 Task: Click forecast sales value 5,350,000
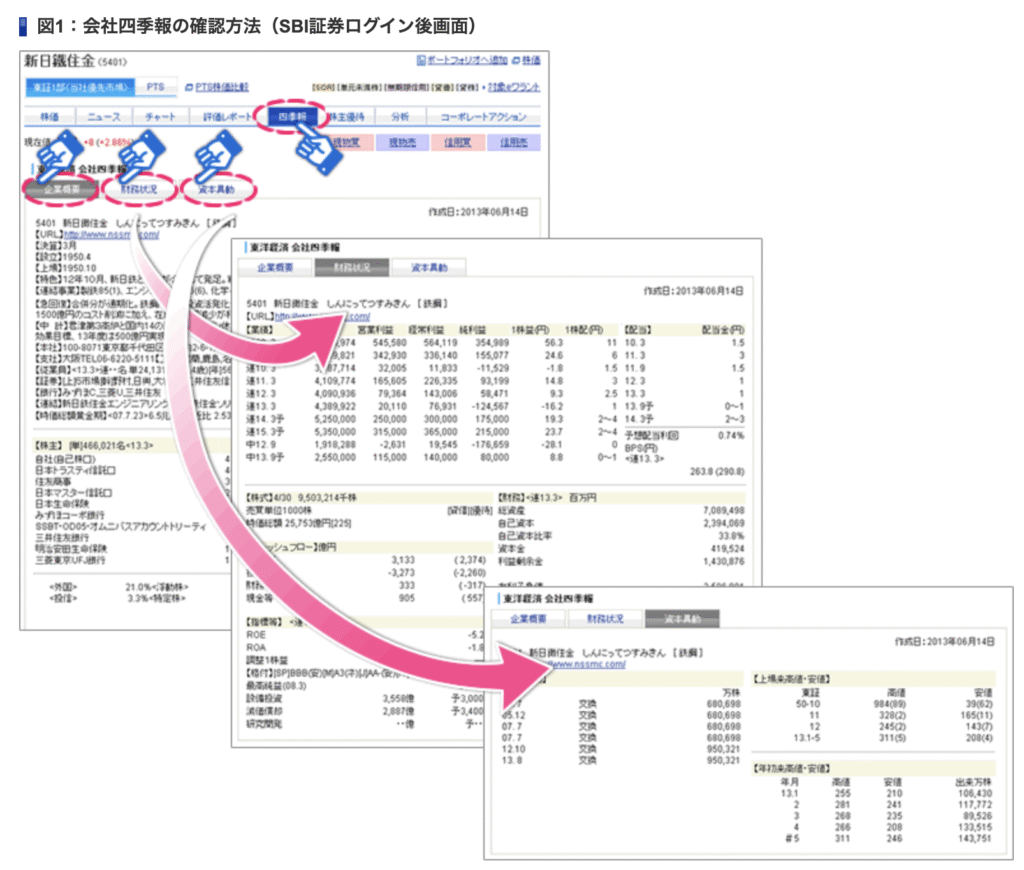(x=335, y=432)
